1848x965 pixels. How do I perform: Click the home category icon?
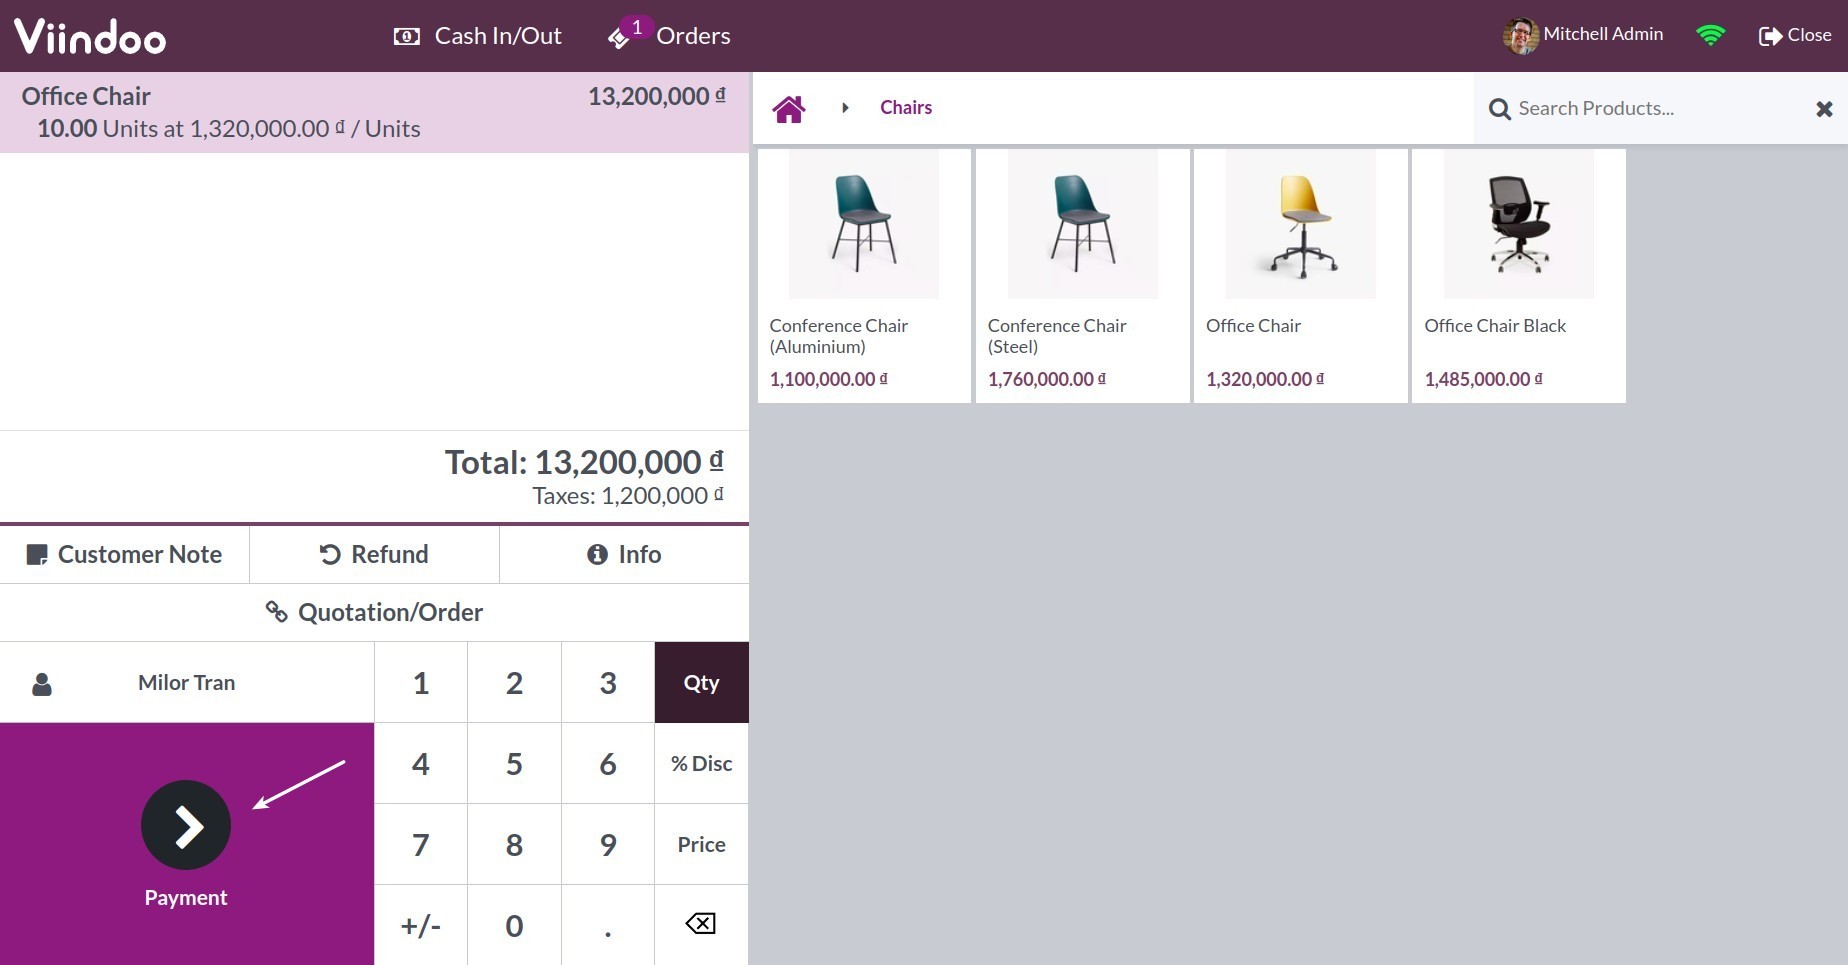point(788,108)
